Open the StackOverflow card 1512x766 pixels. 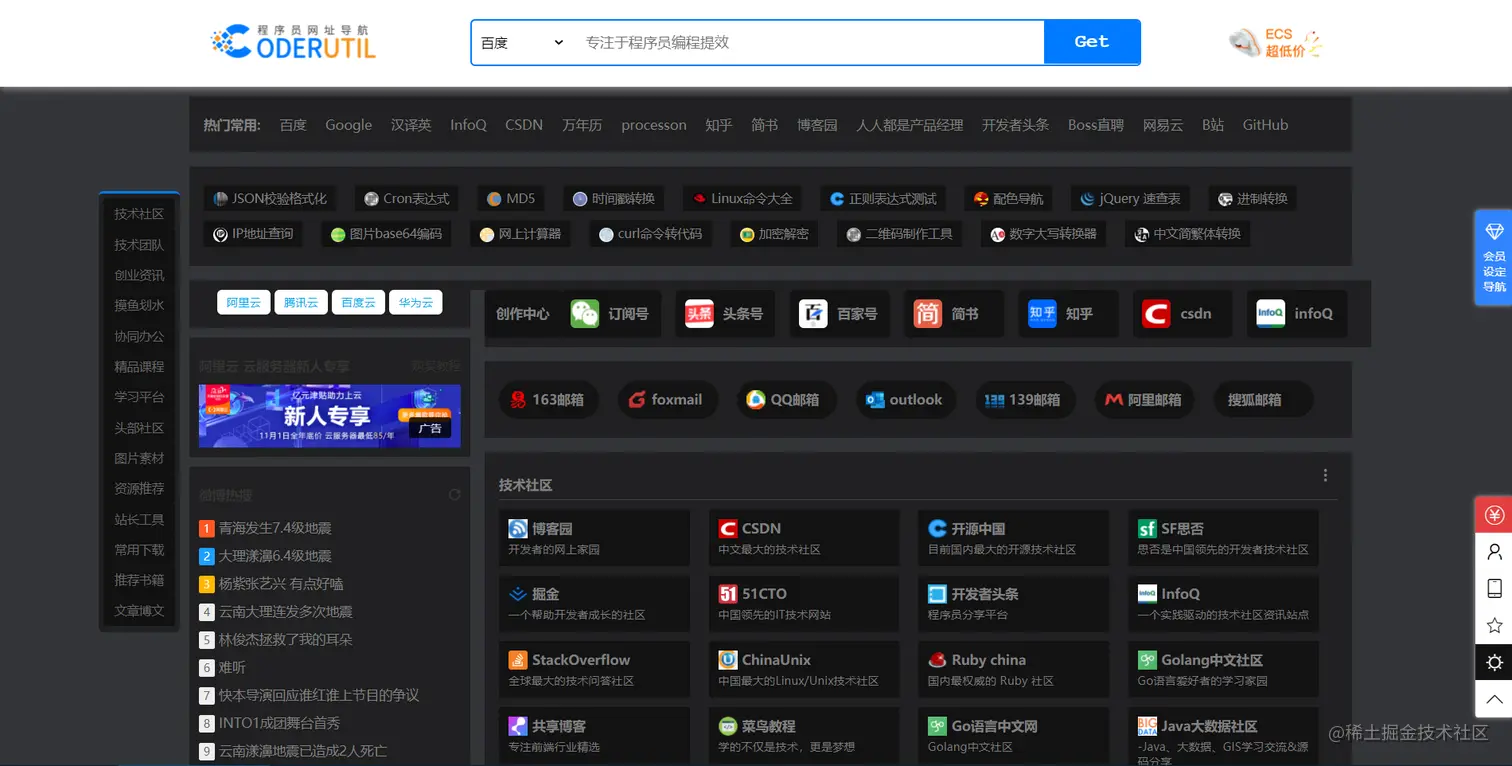(x=594, y=670)
